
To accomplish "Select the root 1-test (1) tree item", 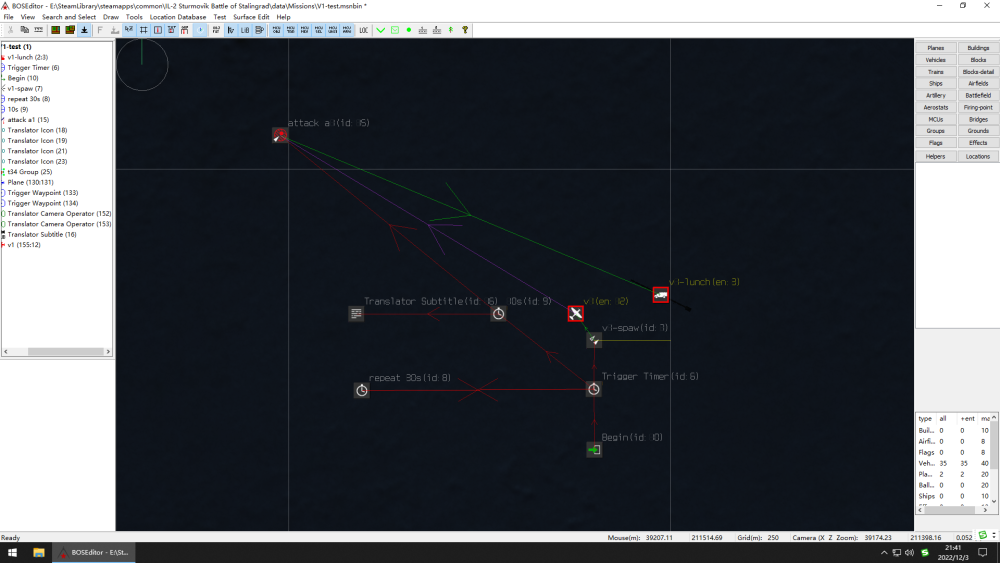I will (17, 47).
